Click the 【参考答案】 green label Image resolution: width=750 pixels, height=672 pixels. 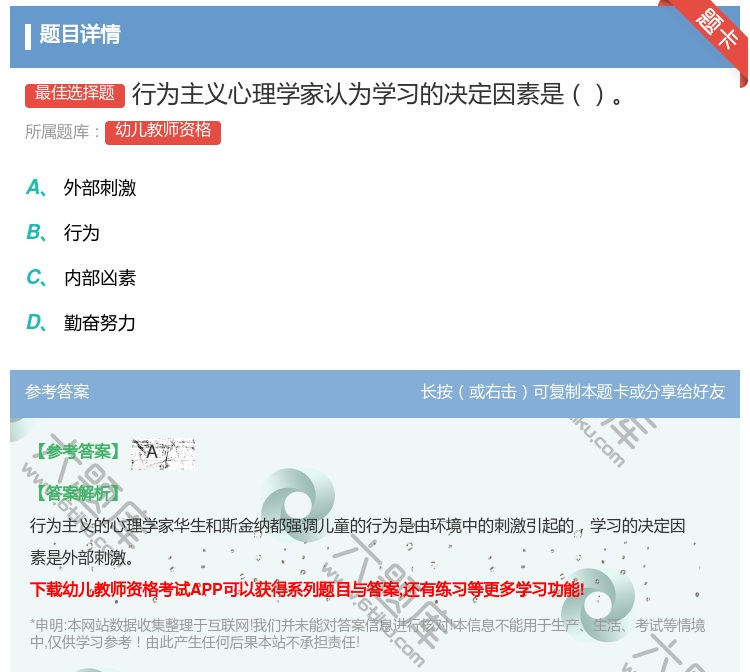click(76, 451)
